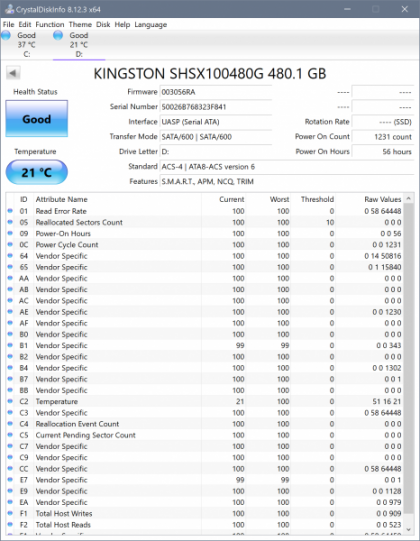Click the Worst column header
Viewport: 420px width, 541px height.
click(280, 199)
